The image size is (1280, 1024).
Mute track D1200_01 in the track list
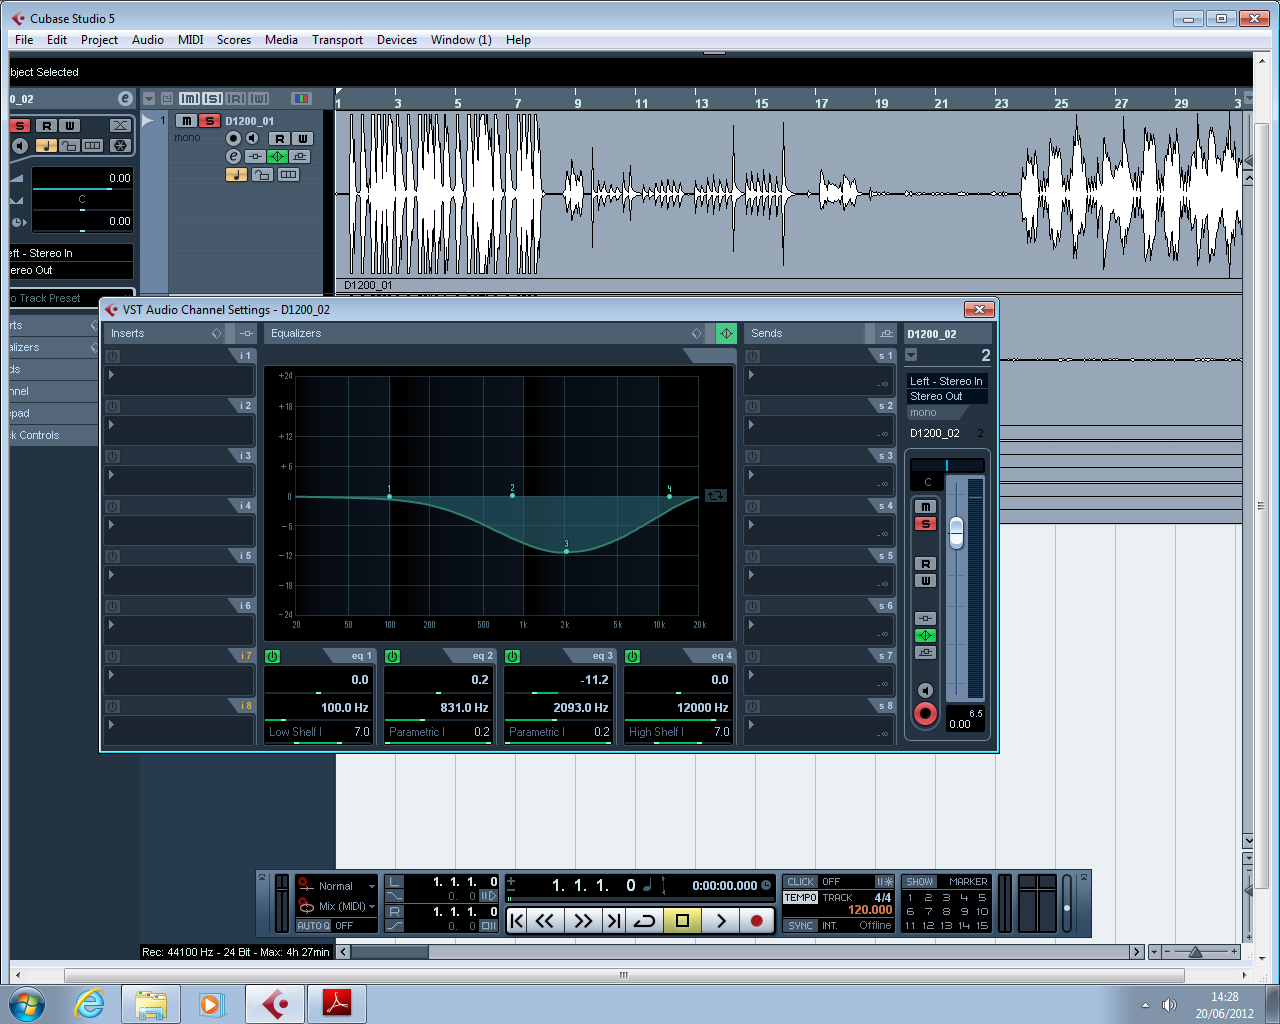pyautogui.click(x=187, y=121)
